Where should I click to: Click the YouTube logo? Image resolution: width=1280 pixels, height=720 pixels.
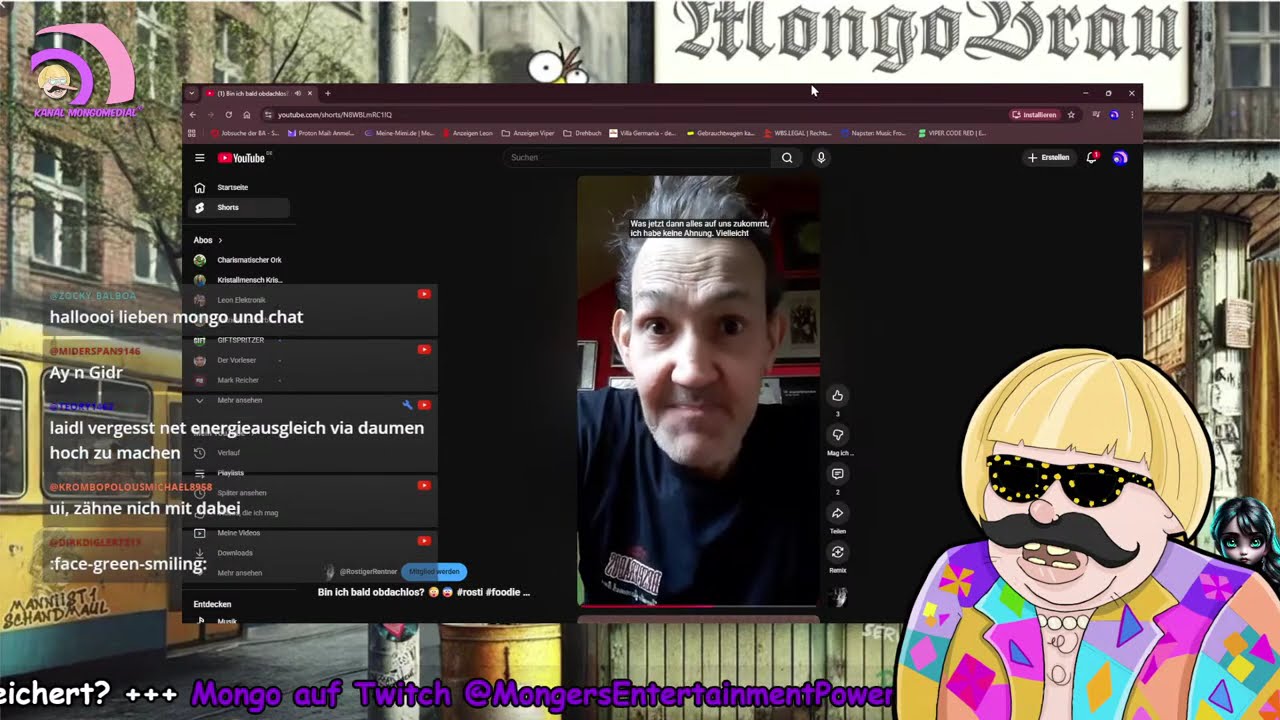point(241,158)
